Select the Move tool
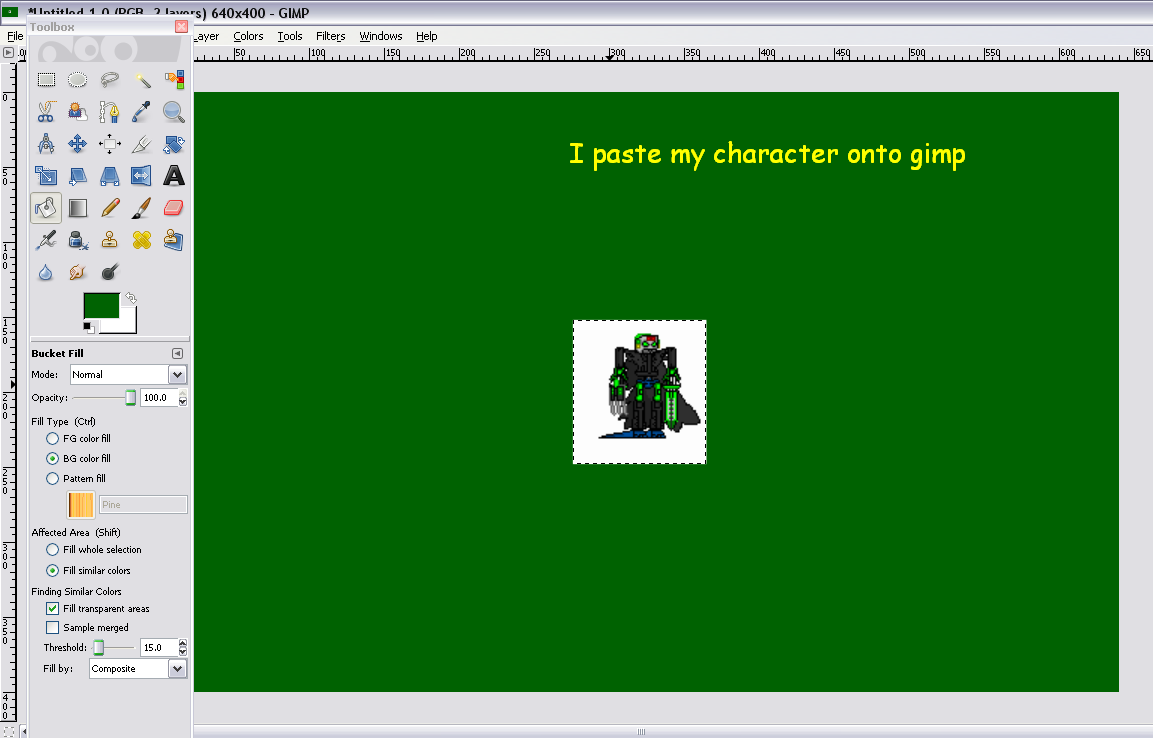1153x738 pixels. pos(78,144)
